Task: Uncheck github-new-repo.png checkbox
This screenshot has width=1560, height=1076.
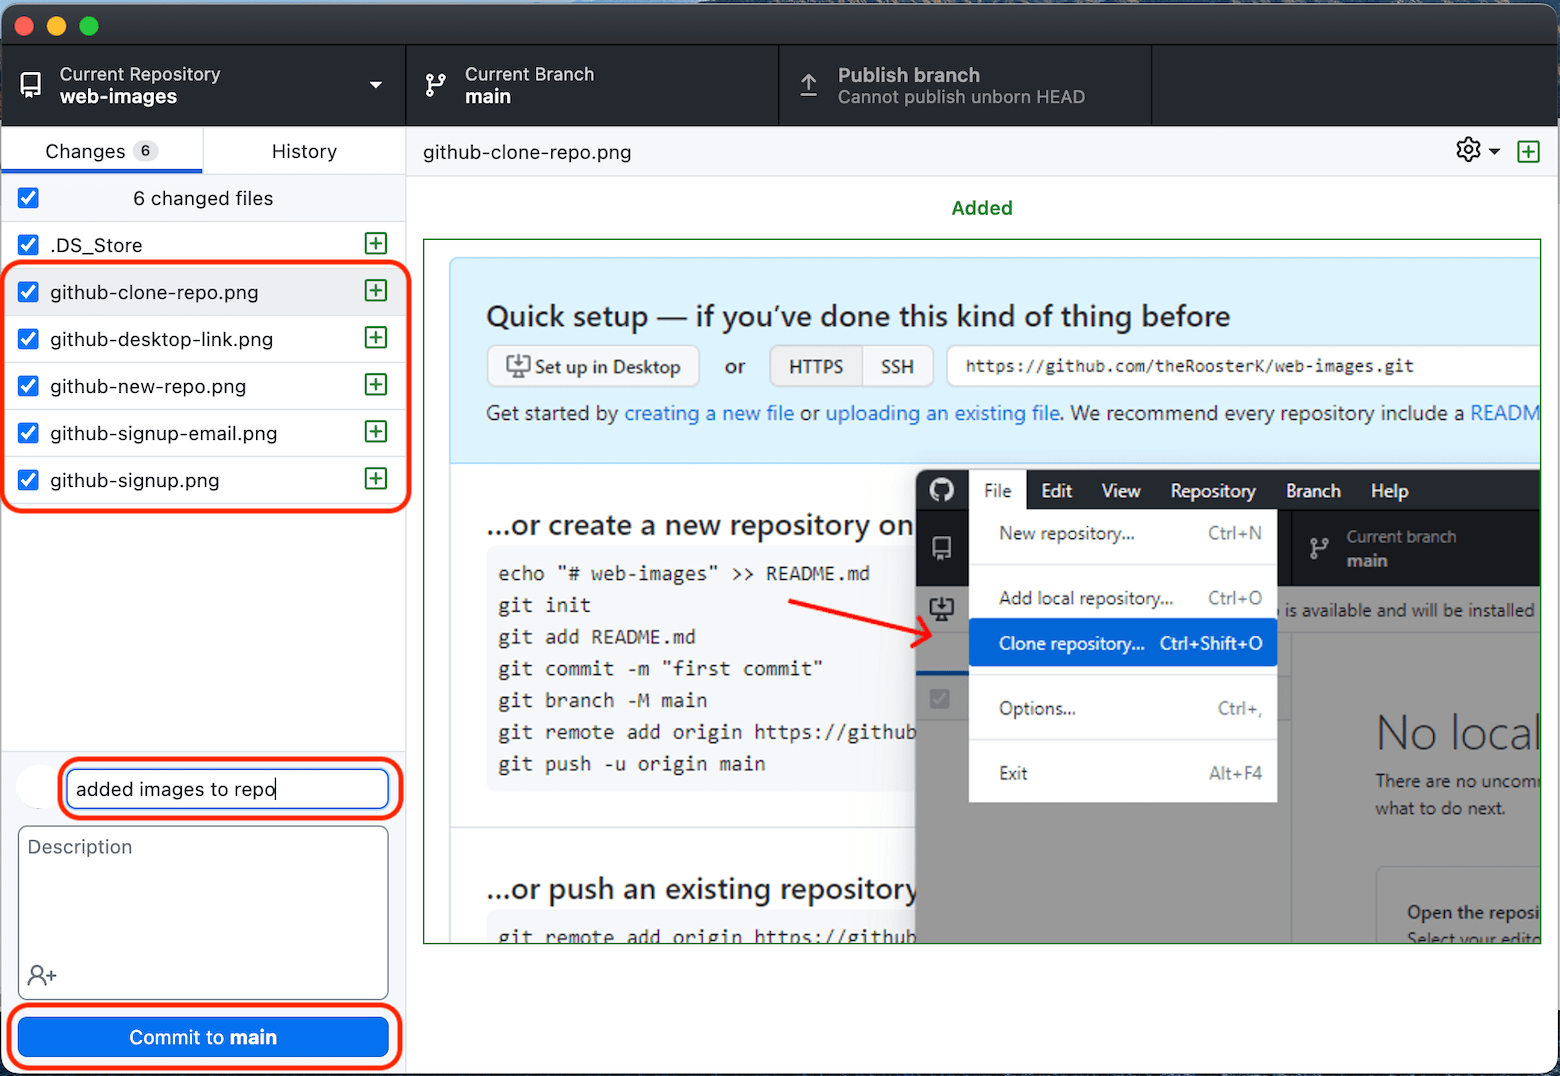Action: point(28,386)
